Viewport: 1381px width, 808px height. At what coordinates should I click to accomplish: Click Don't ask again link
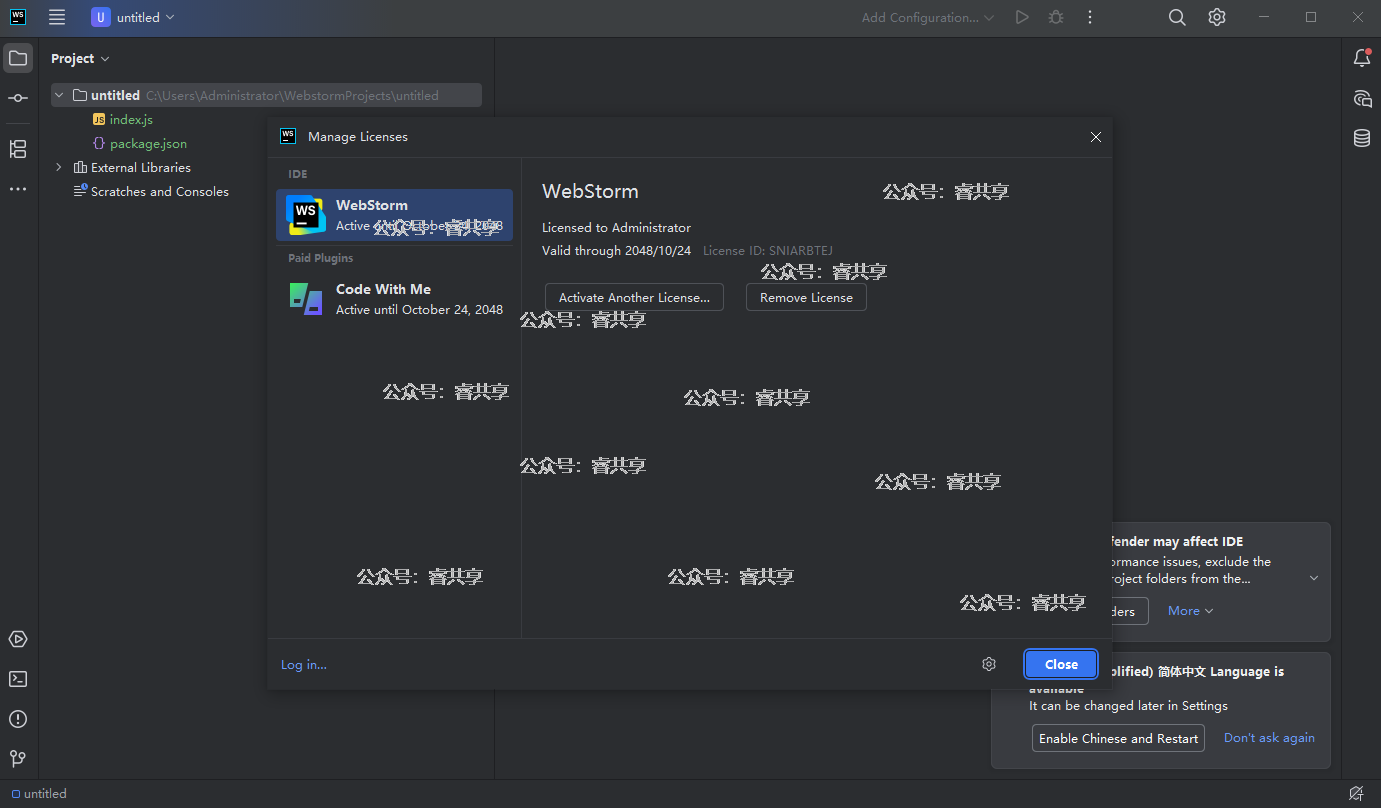pyautogui.click(x=1269, y=738)
